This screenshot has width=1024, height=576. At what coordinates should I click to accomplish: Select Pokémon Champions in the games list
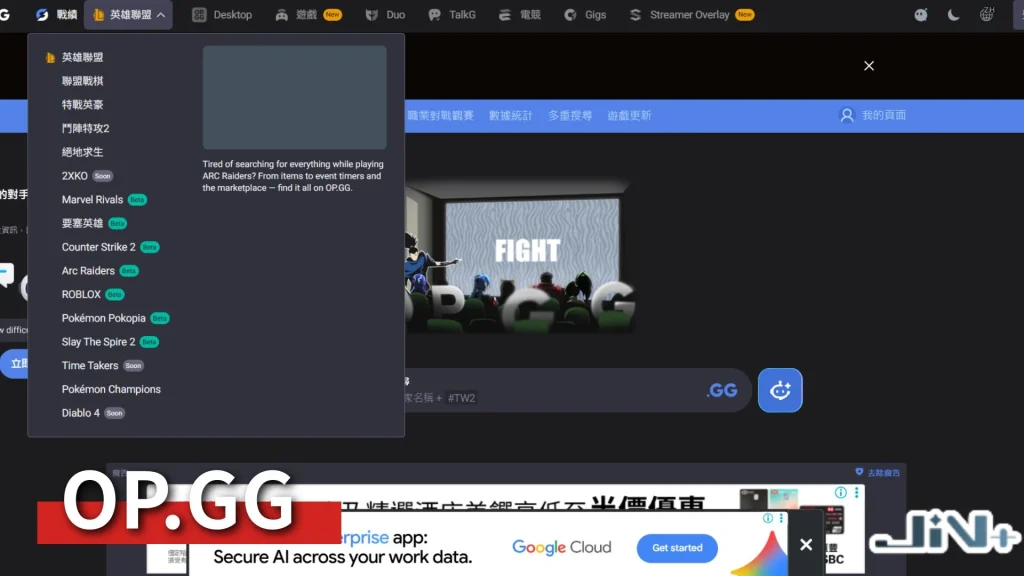tap(111, 389)
